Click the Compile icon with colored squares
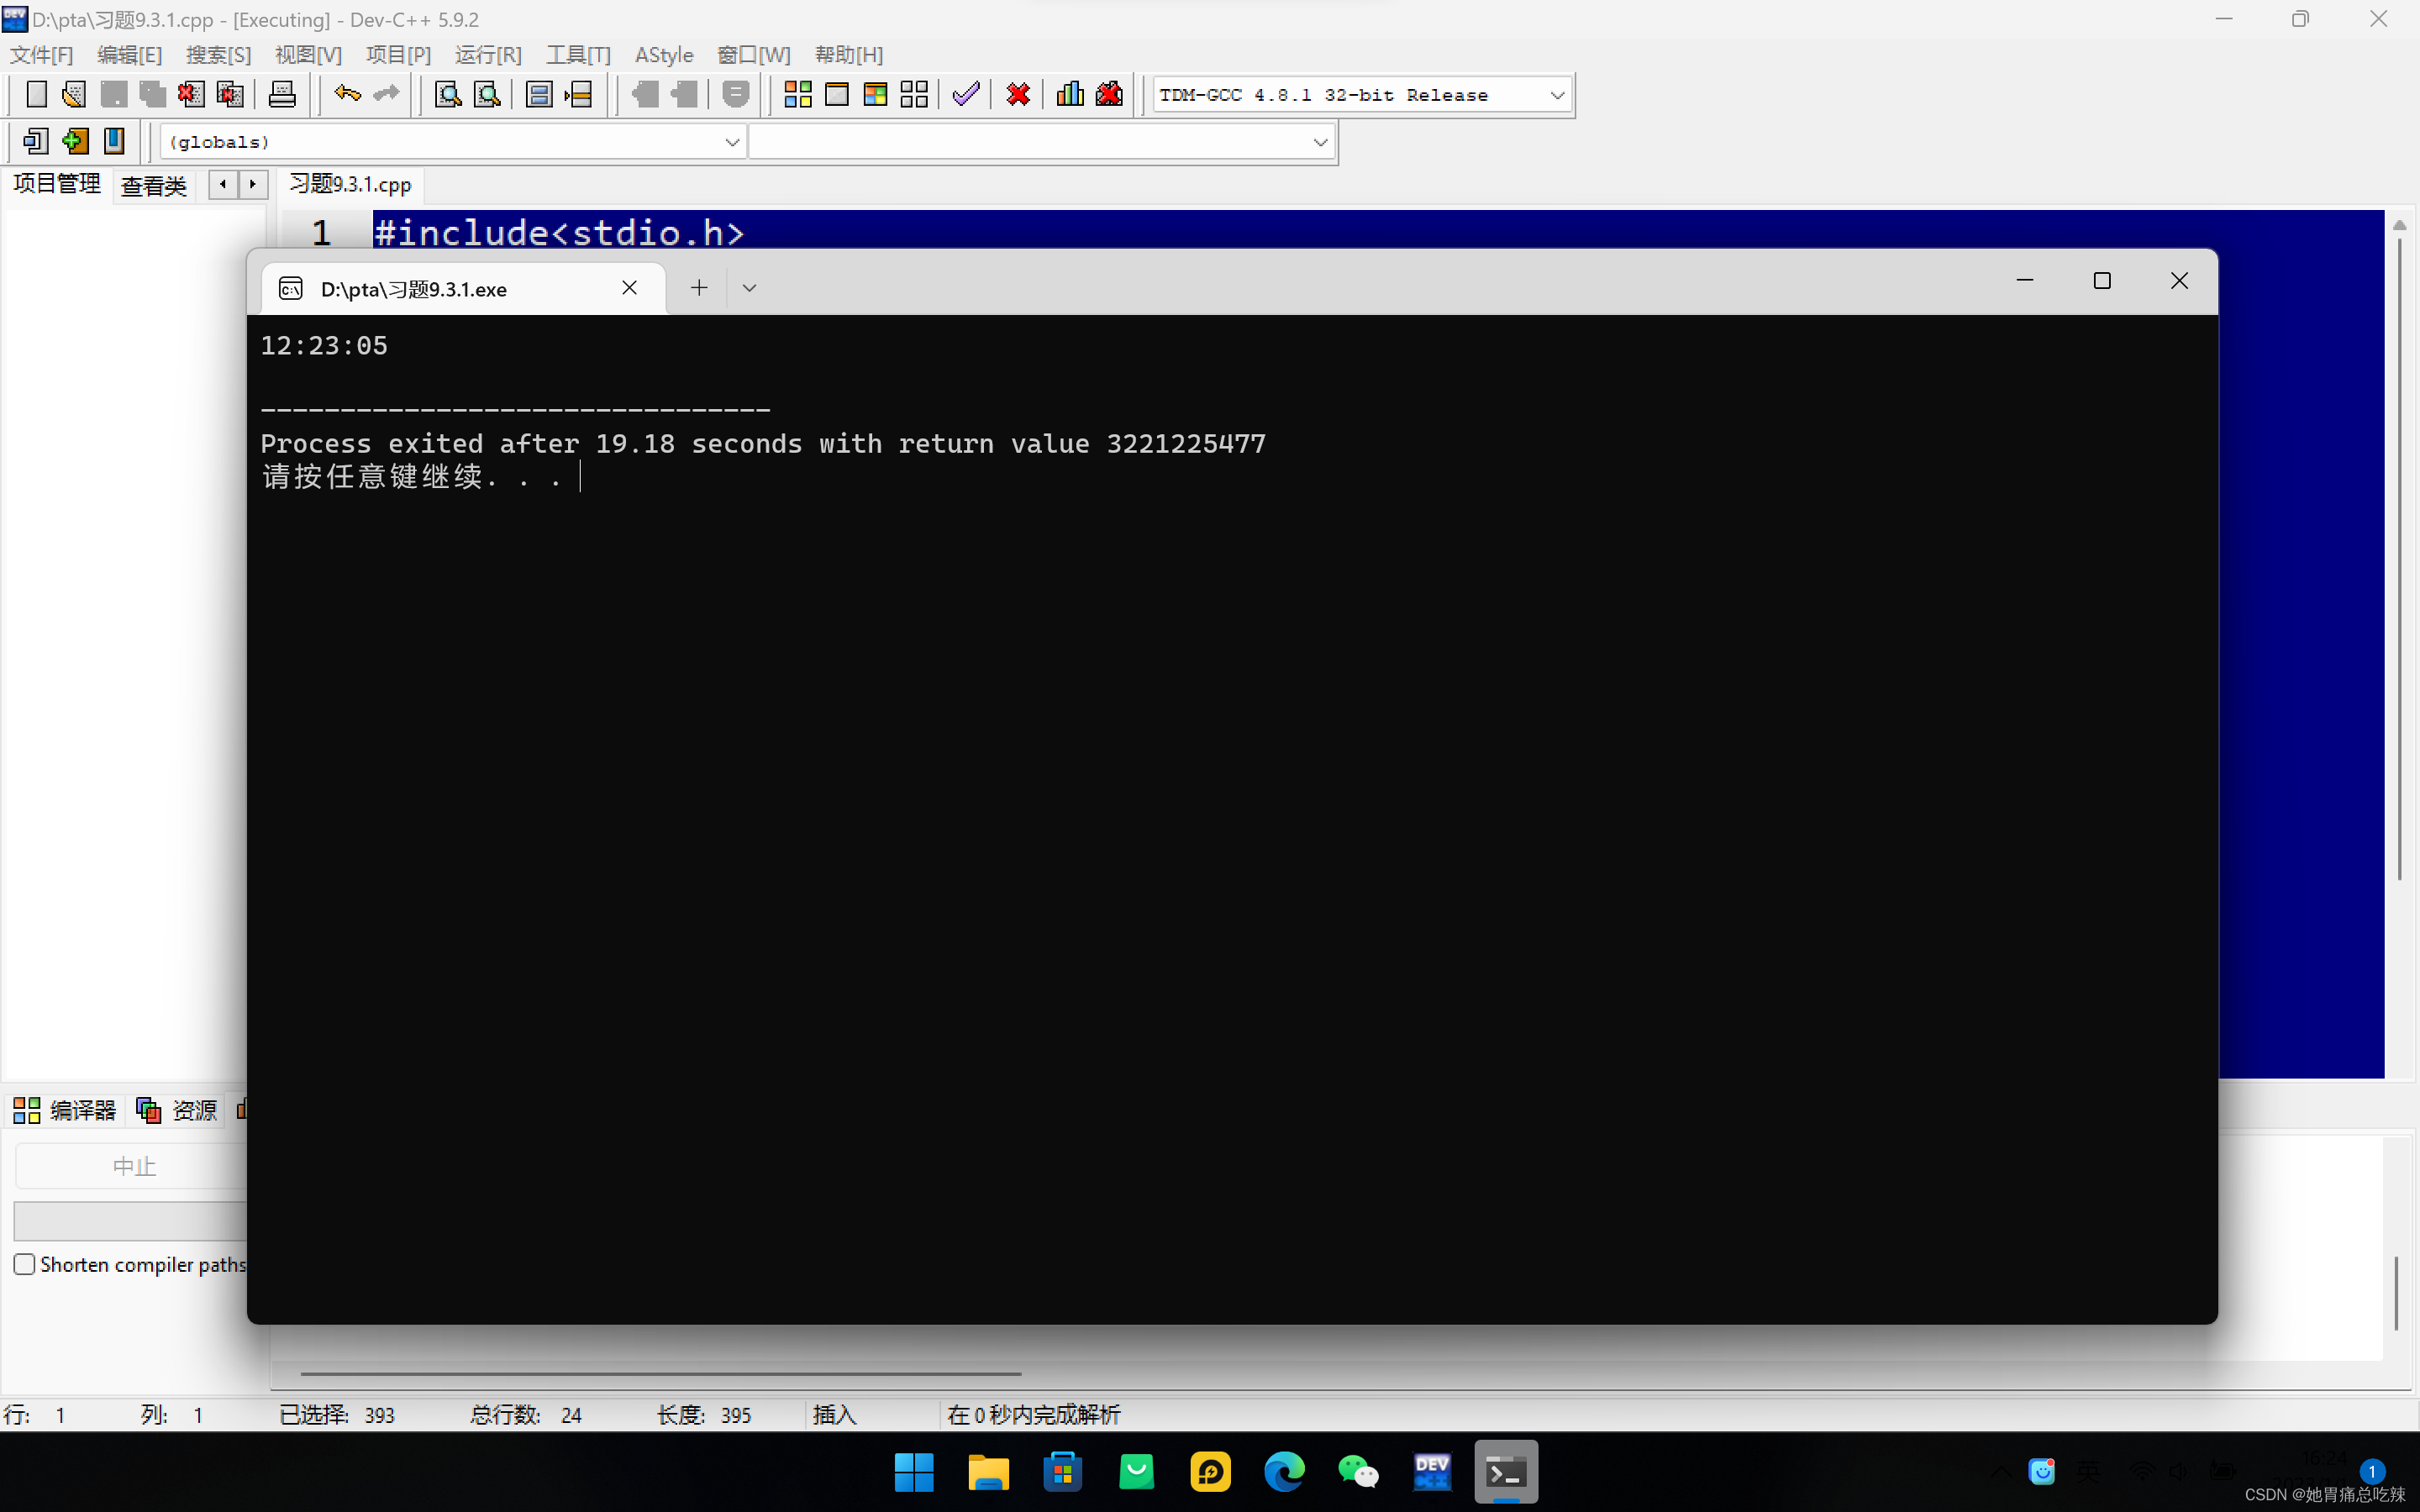Screen dimensions: 2420x1512 click(x=797, y=95)
